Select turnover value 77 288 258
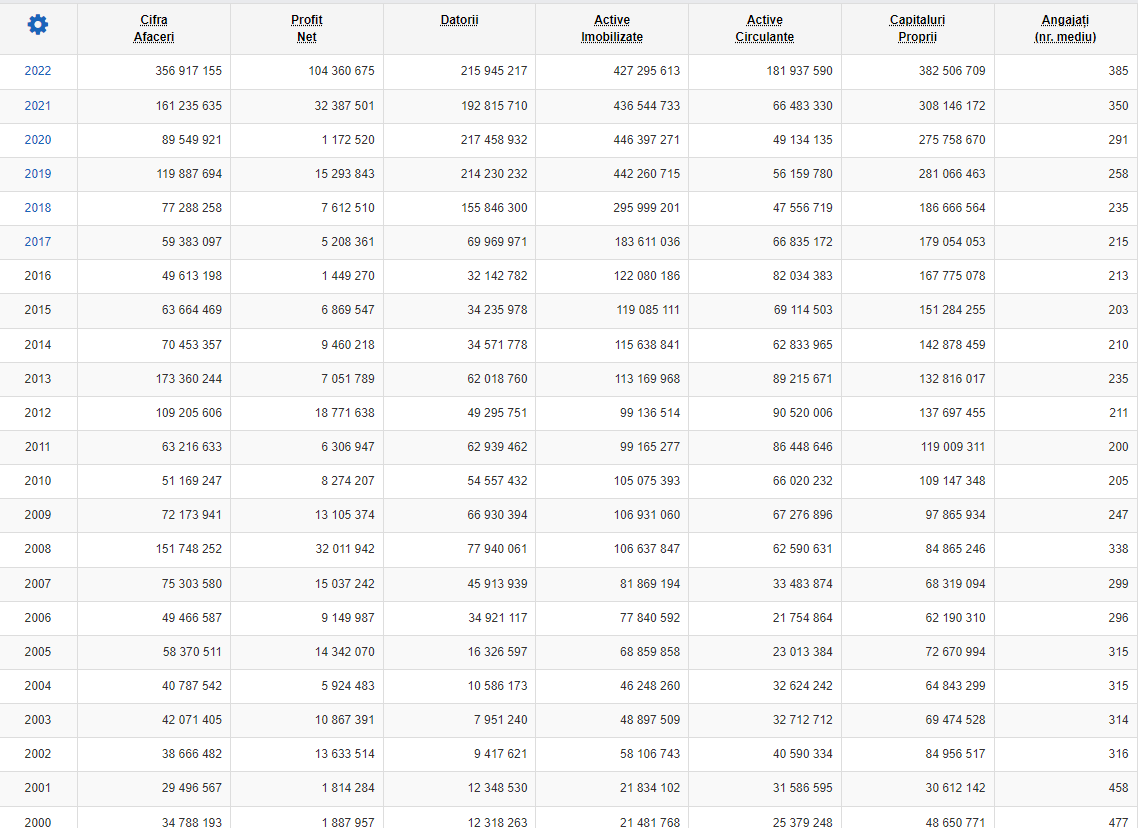This screenshot has height=828, width=1138. [x=192, y=208]
